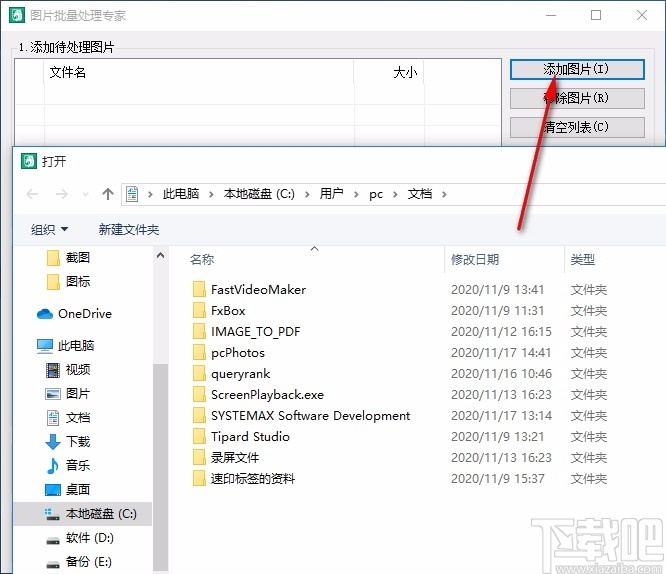Expand chevron before 此电脑 in address bar
The width and height of the screenshot is (666, 574).
pos(150,195)
